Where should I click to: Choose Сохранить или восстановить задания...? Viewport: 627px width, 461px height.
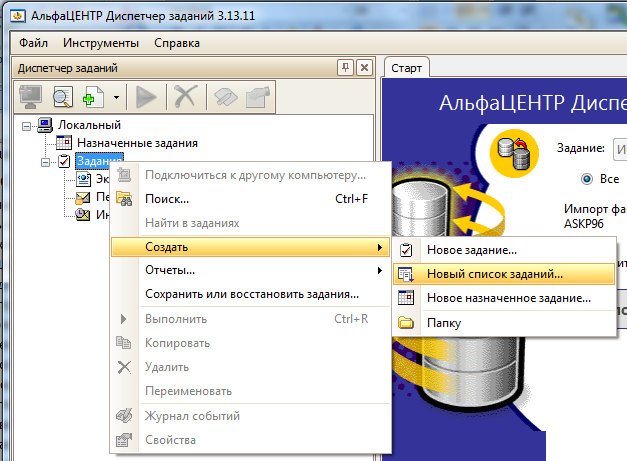pyautogui.click(x=251, y=294)
